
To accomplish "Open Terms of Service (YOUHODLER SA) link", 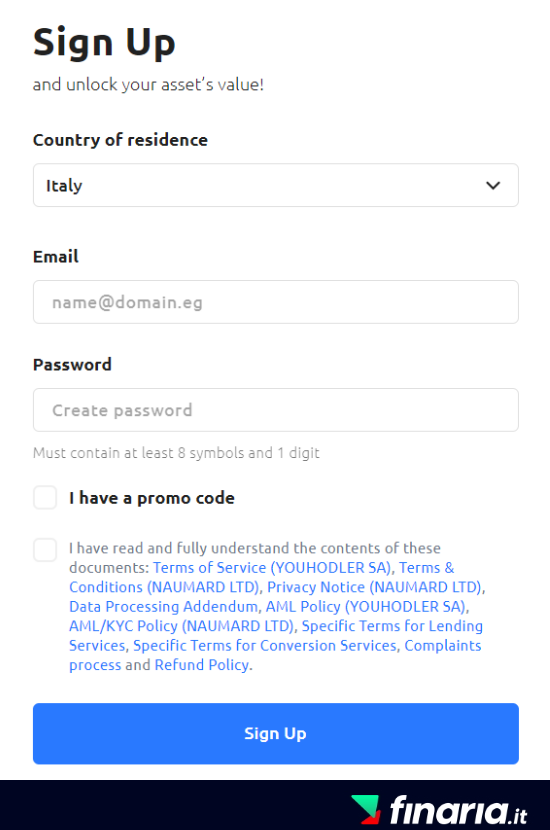I will [272, 567].
